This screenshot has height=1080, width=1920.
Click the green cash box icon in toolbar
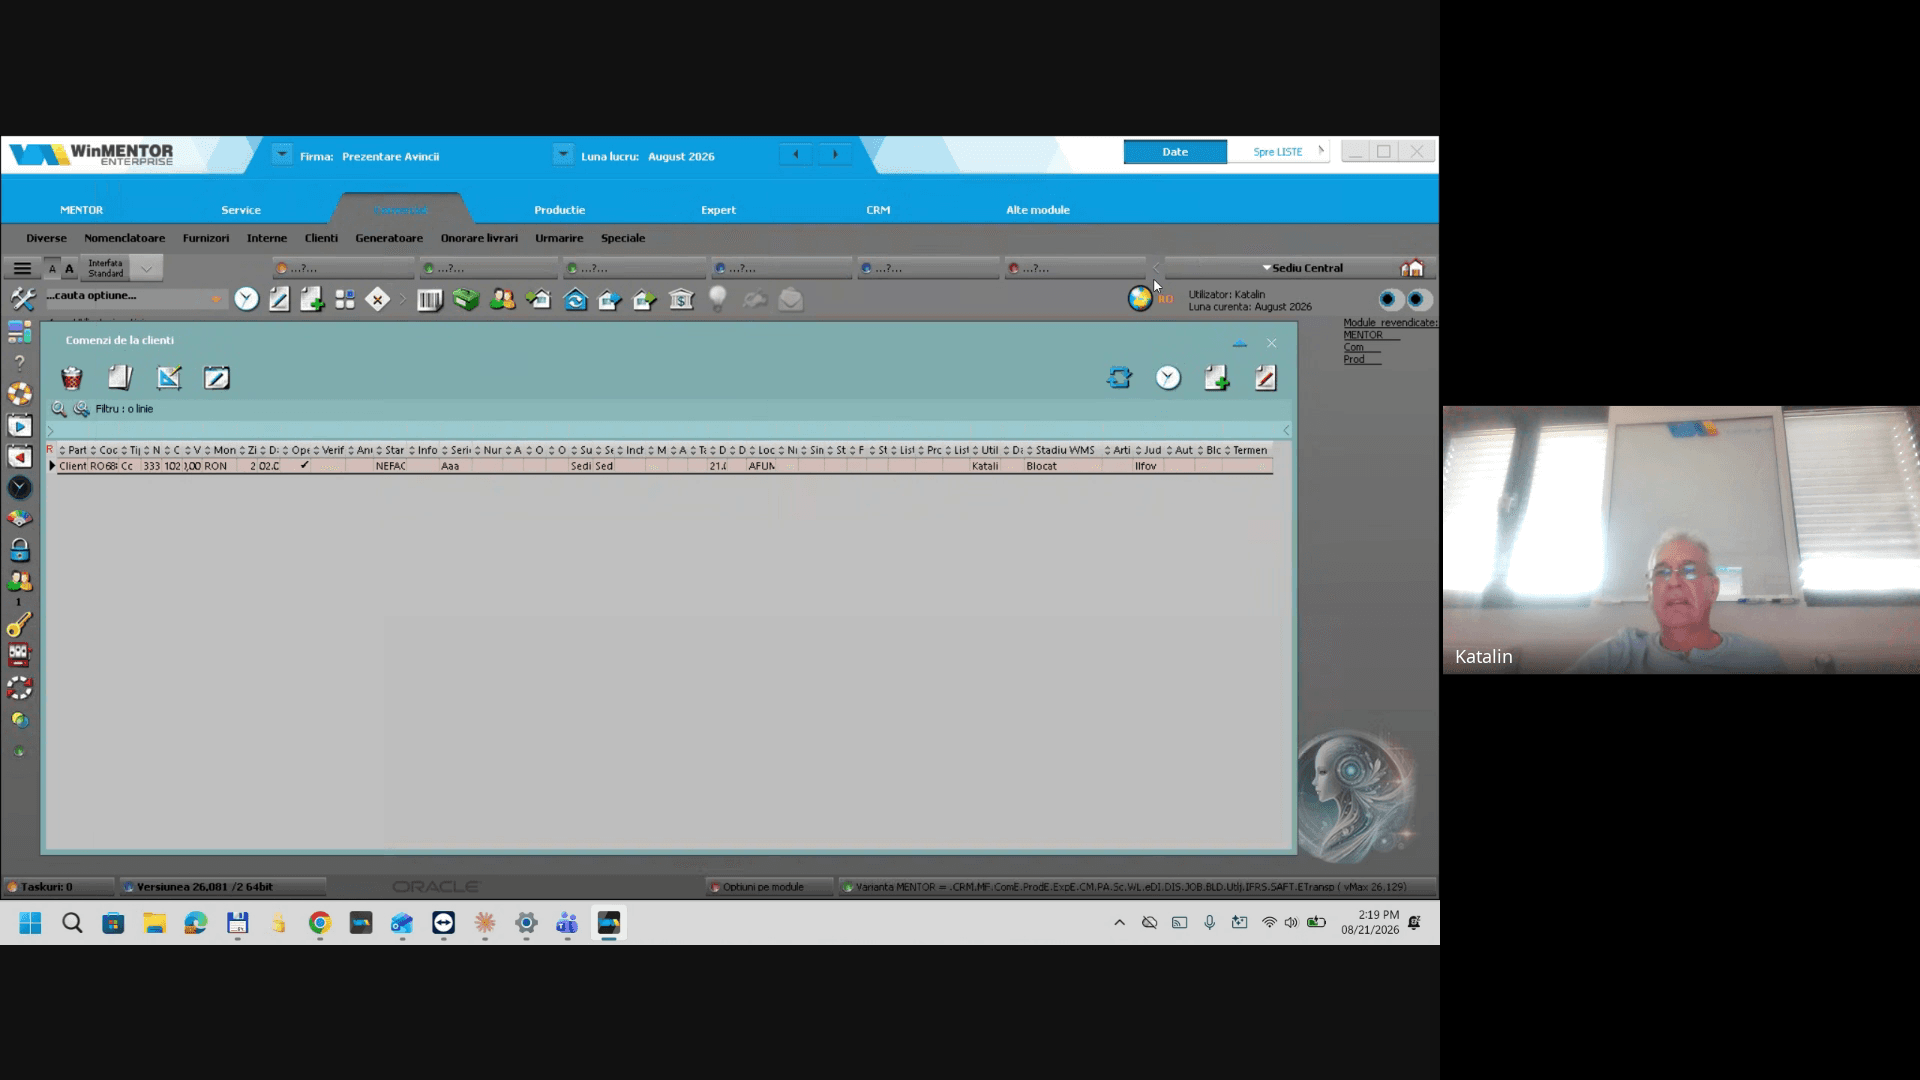click(466, 299)
